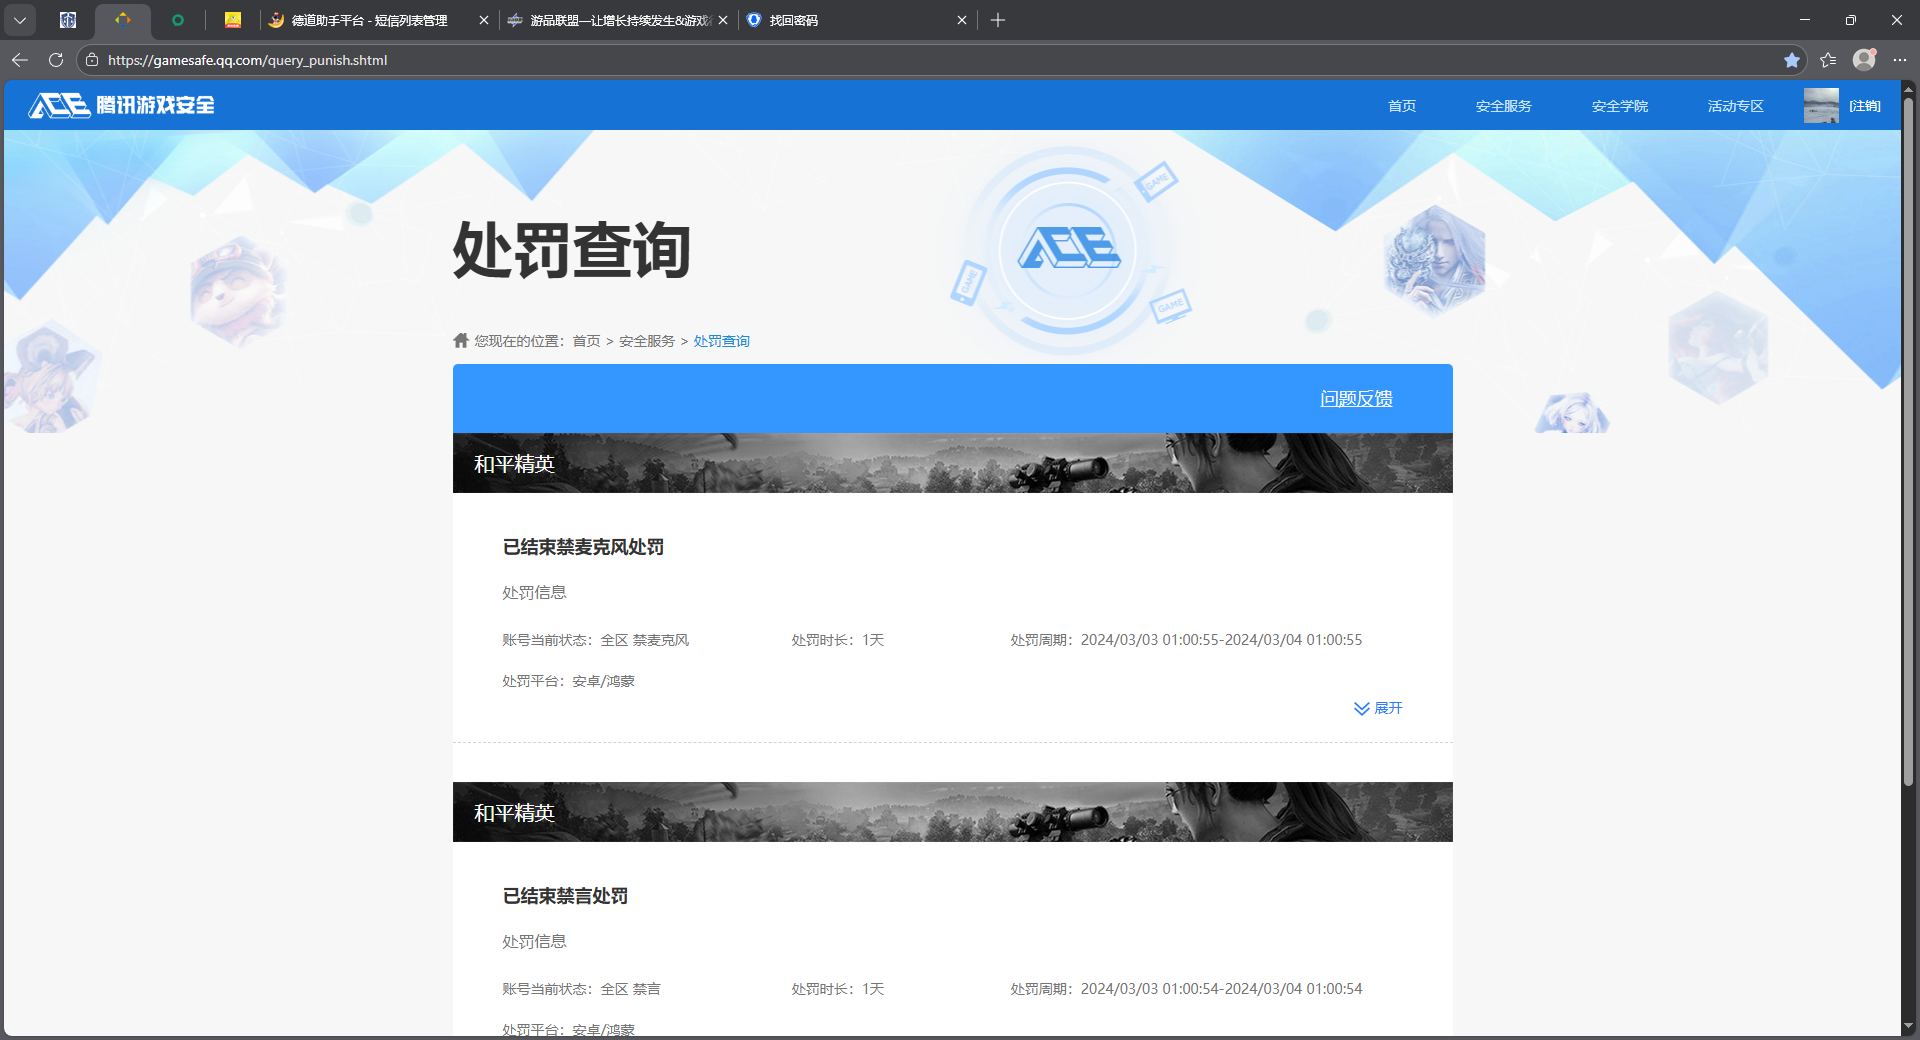Click the 注销 logout button
This screenshot has height=1040, width=1920.
coord(1863,105)
